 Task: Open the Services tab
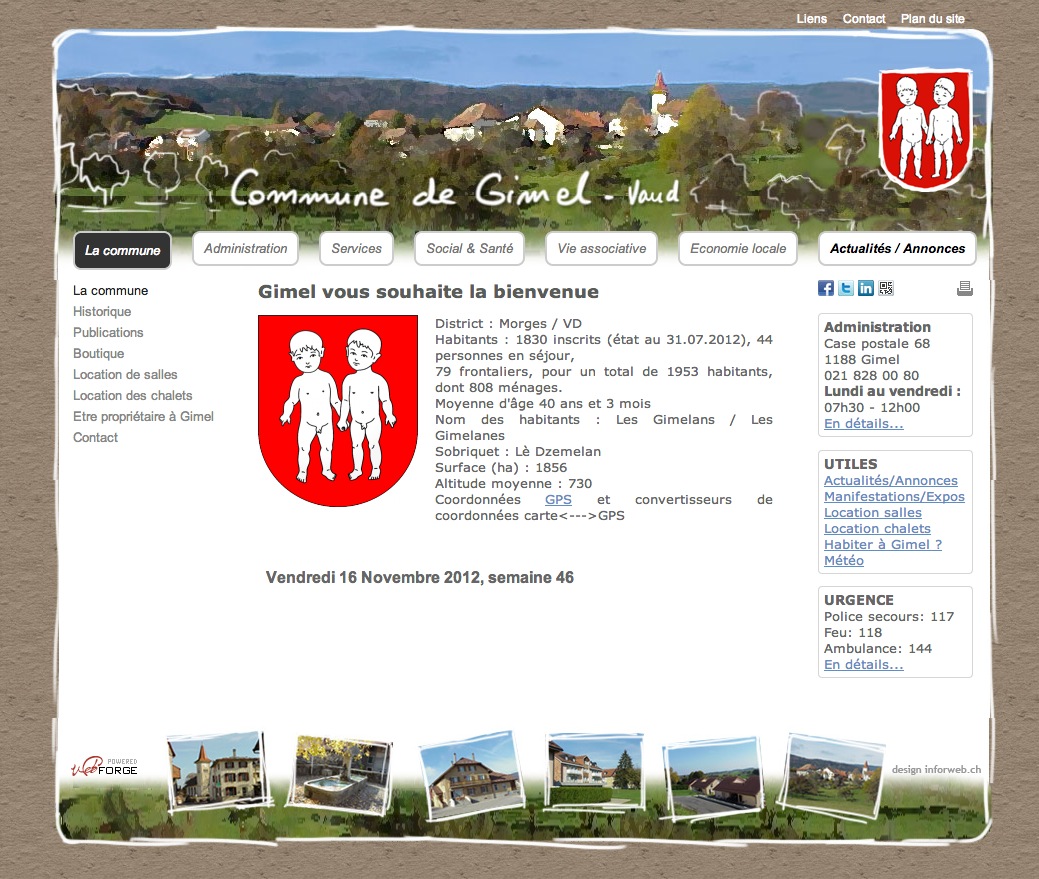click(356, 248)
